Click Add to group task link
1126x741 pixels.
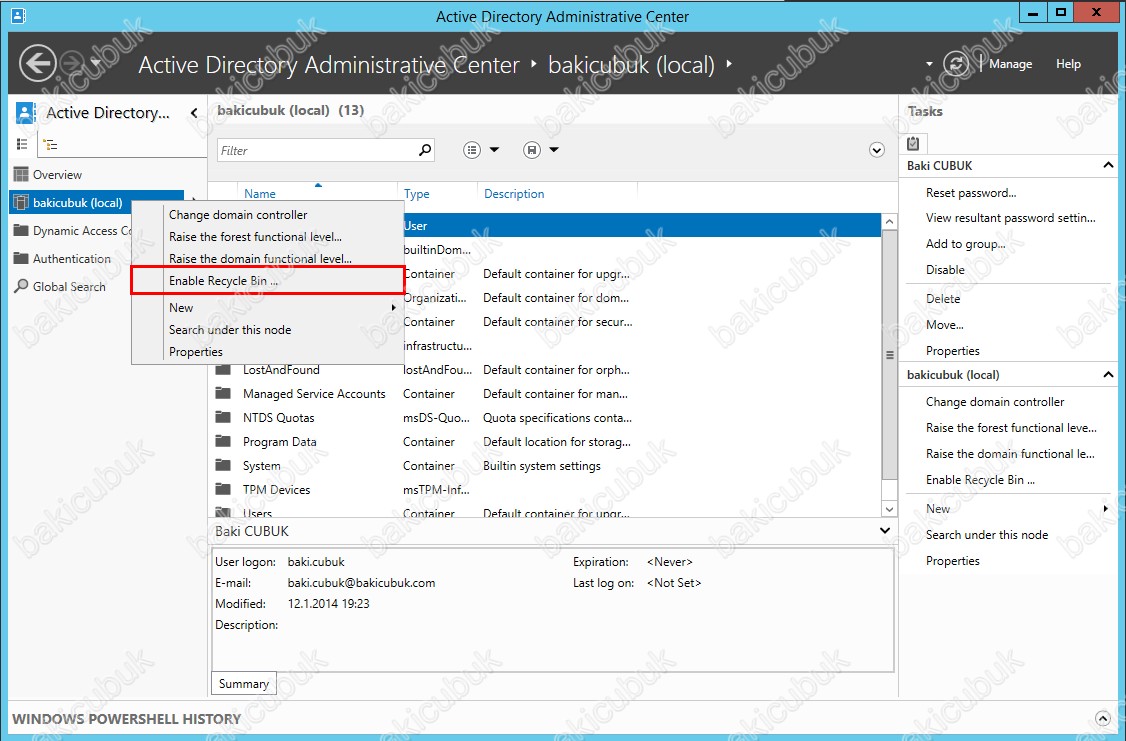(x=965, y=243)
